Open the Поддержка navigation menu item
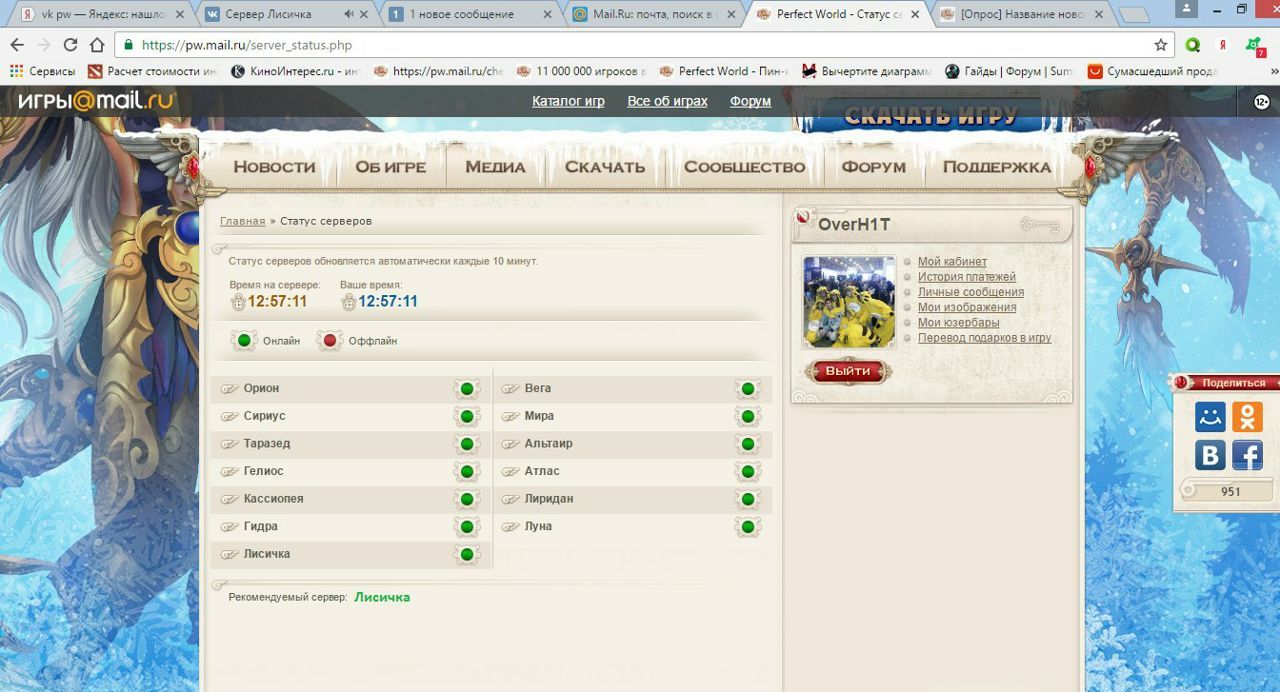Image resolution: width=1280 pixels, height=692 pixels. [x=996, y=167]
